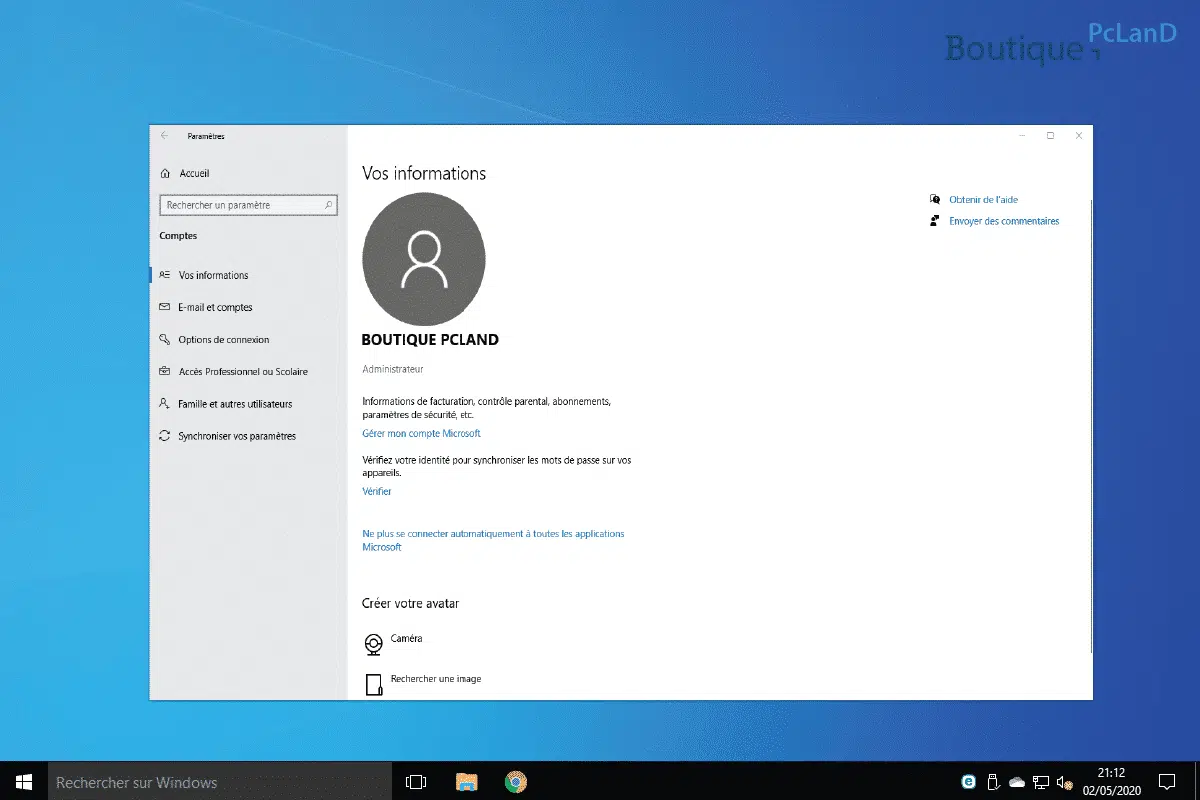Open the Windows Start menu

pyautogui.click(x=24, y=782)
